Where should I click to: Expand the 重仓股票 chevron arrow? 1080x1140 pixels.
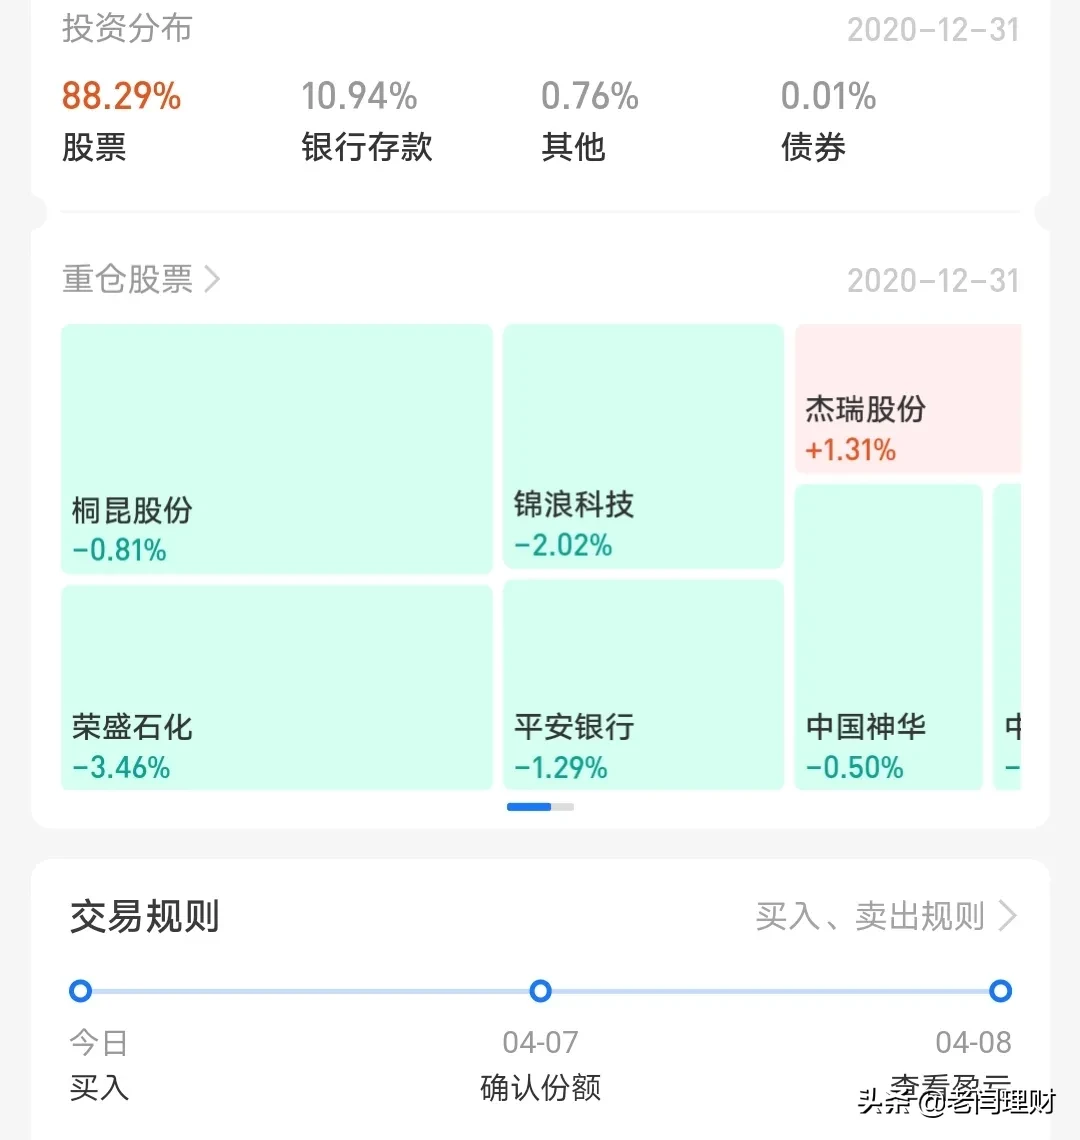point(212,279)
